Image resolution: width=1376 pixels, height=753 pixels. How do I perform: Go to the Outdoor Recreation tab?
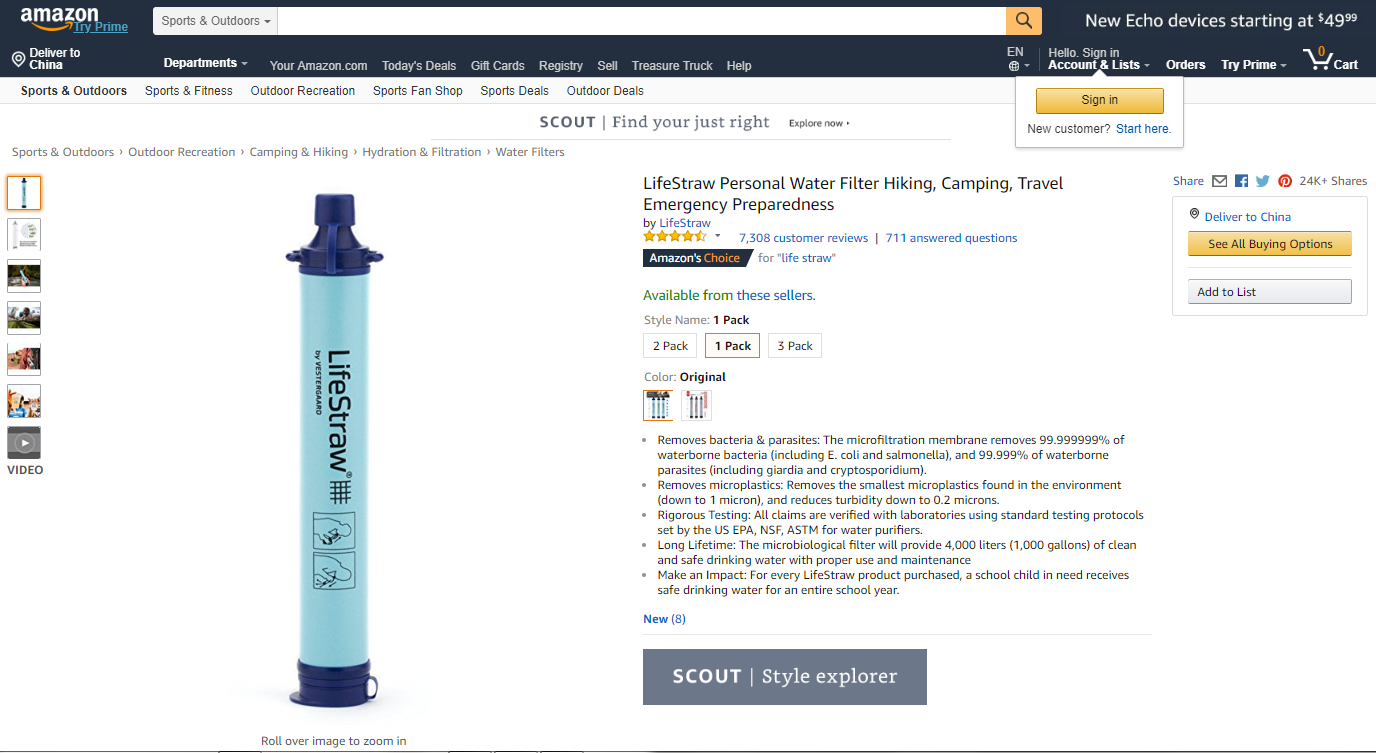303,91
